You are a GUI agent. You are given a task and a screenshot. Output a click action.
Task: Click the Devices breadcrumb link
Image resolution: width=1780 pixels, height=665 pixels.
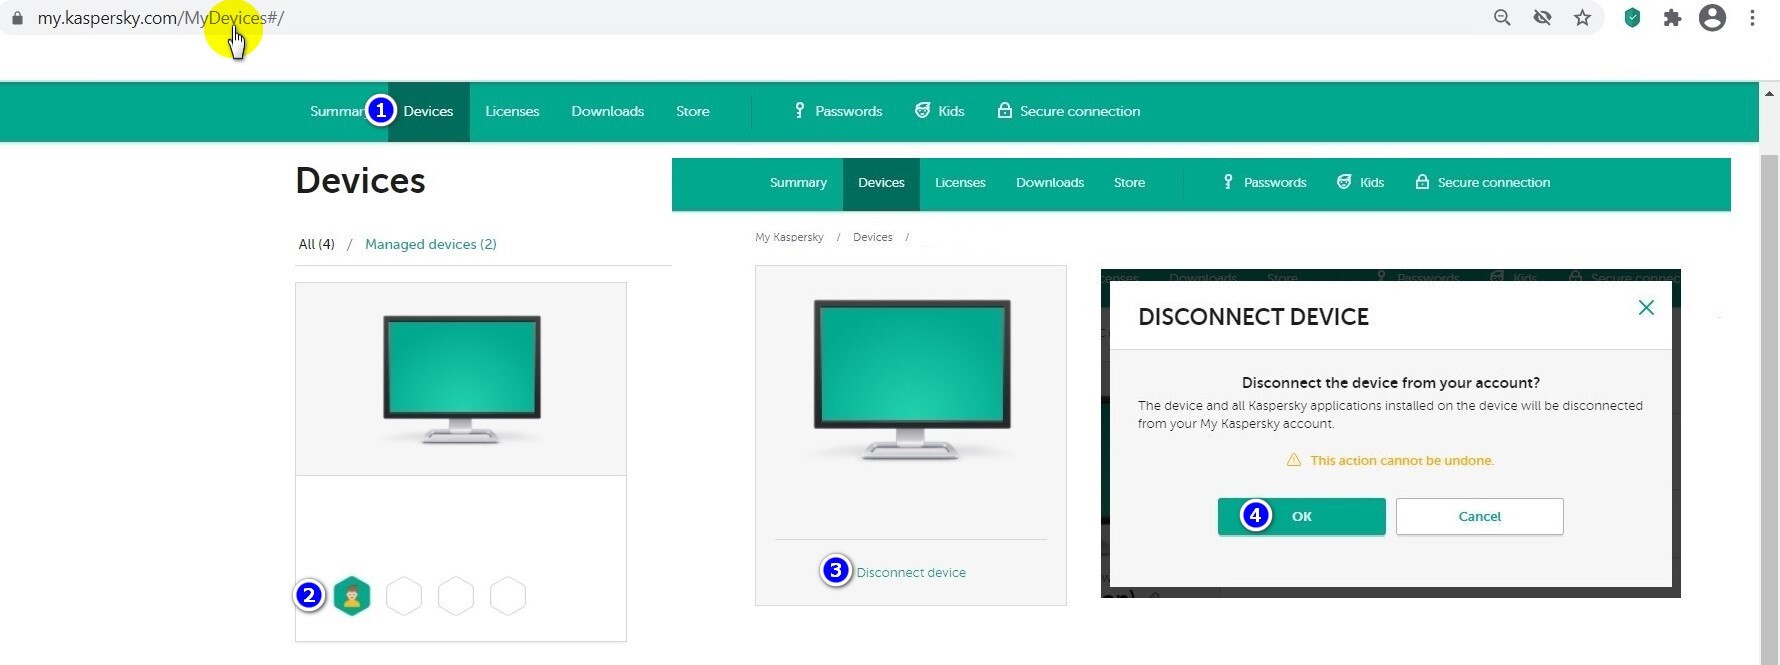coord(873,237)
